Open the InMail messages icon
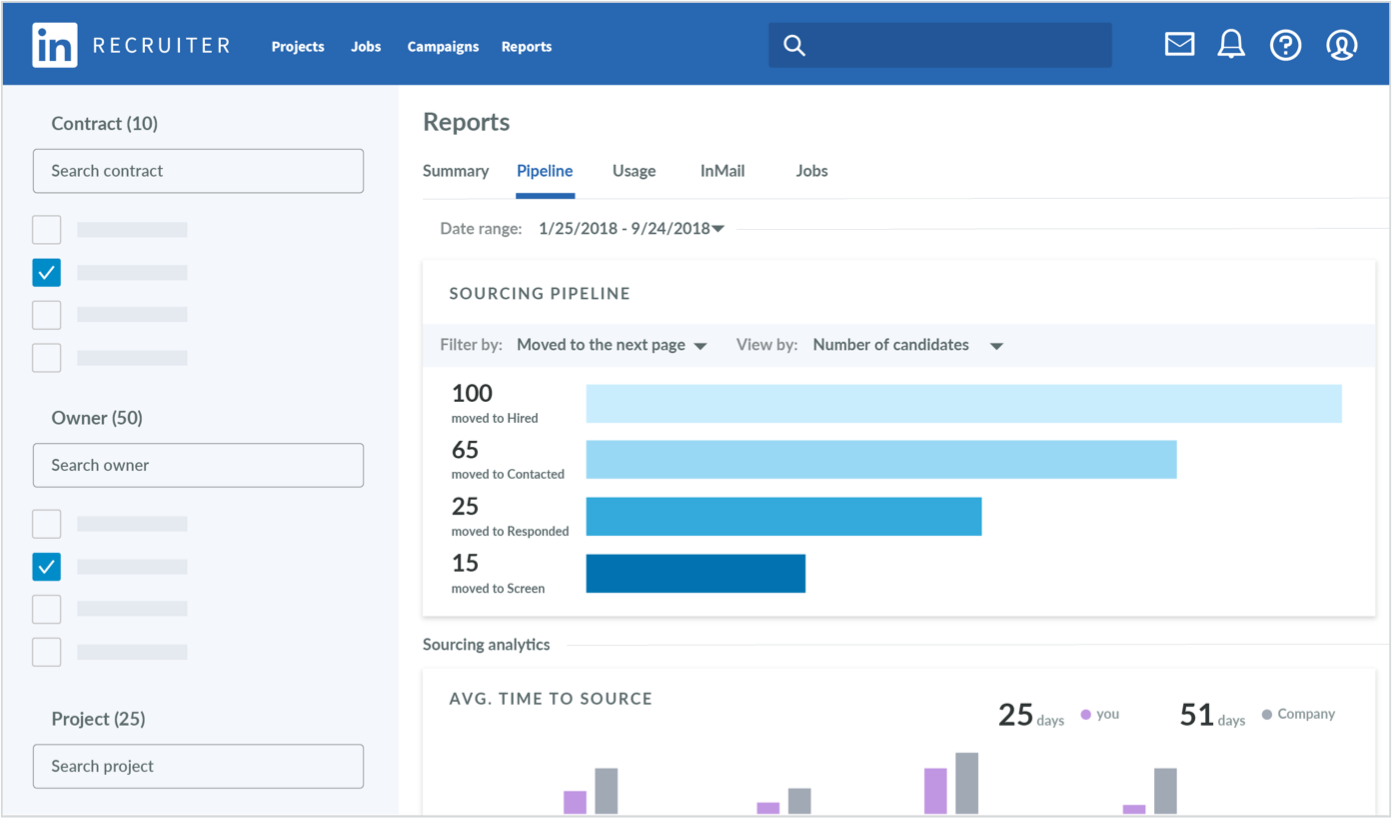Image resolution: width=1392 pixels, height=818 pixels. [1179, 44]
